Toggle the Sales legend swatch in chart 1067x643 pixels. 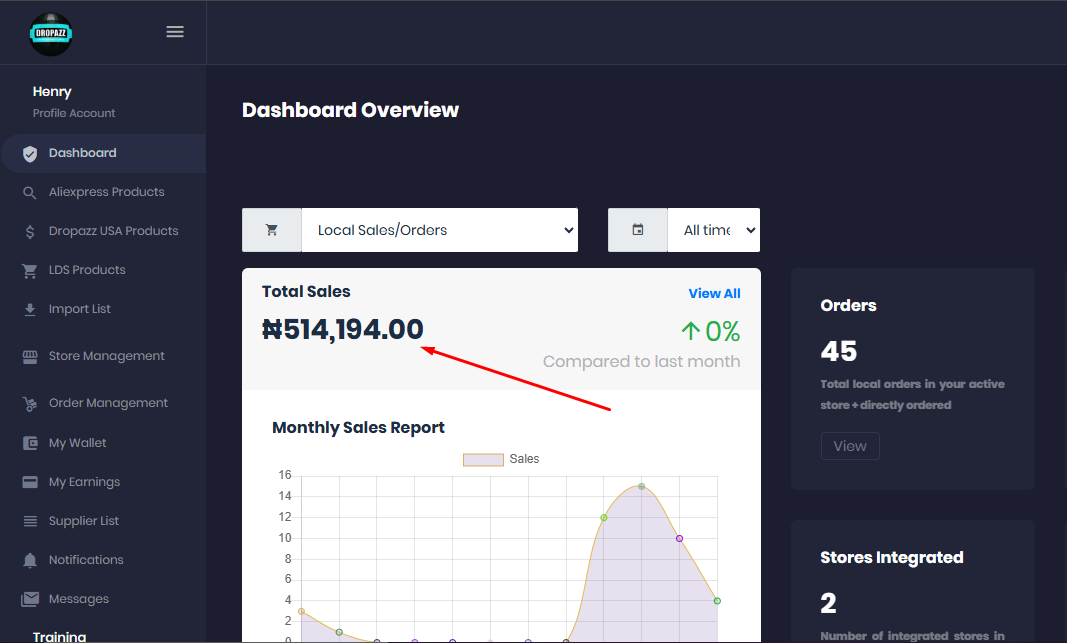(483, 459)
